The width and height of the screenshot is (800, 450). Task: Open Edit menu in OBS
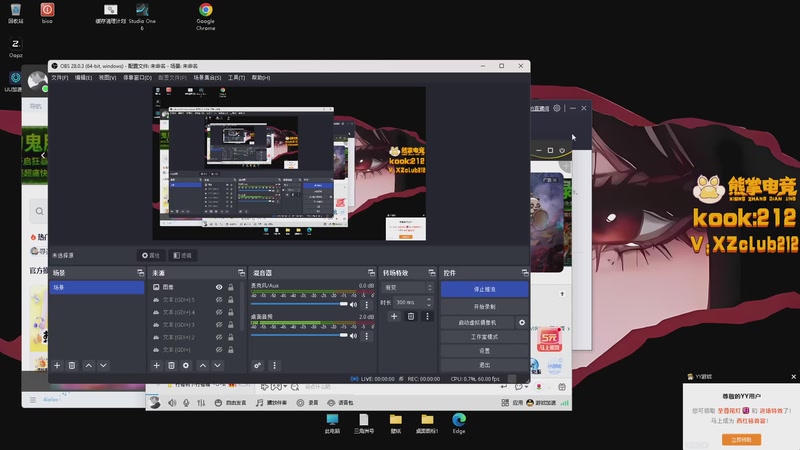(83, 78)
